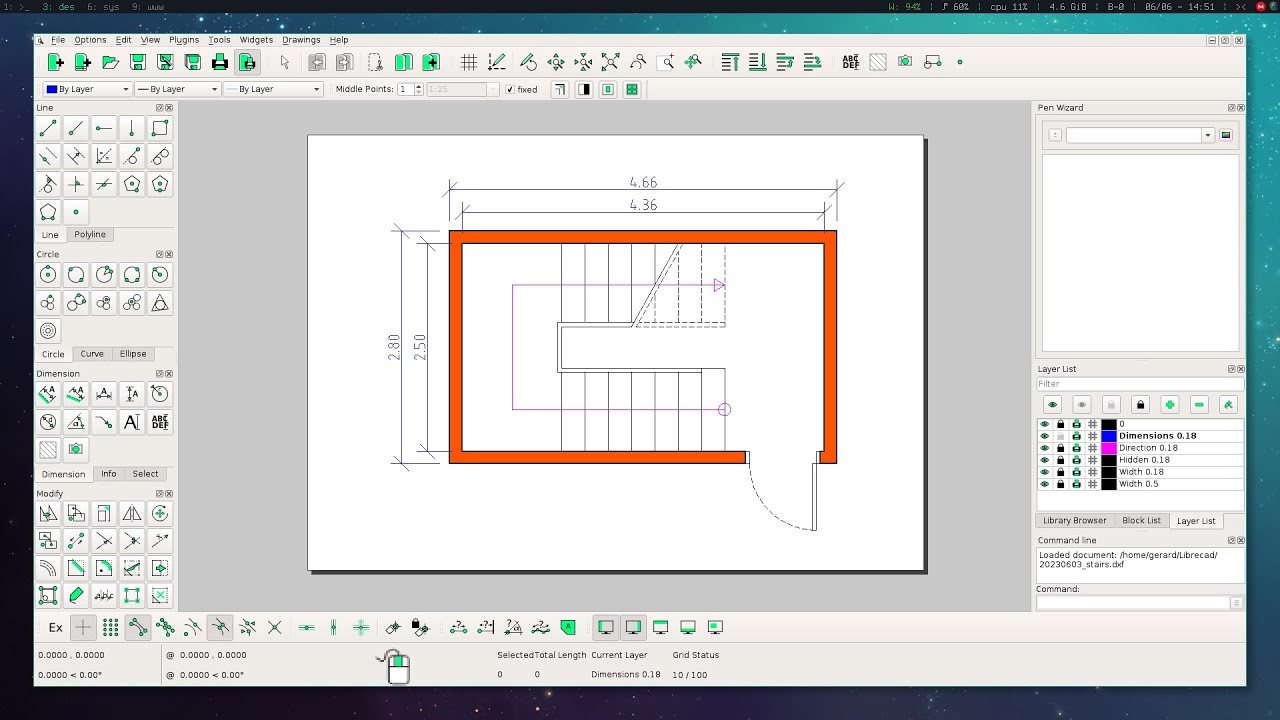
Task: Click the Edit Layer attributes icon
Action: 1229,405
